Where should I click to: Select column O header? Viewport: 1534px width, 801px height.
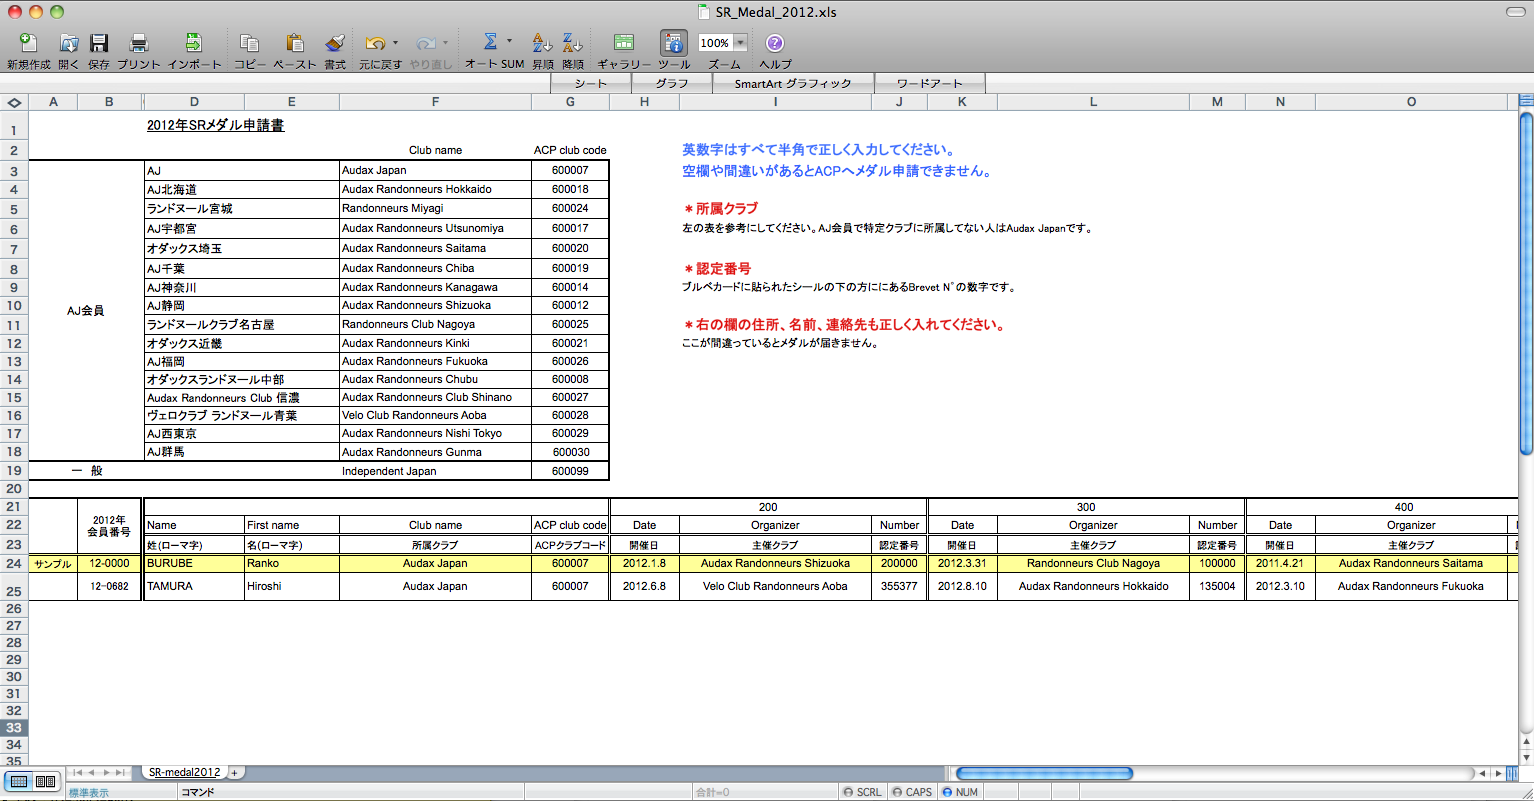1411,102
